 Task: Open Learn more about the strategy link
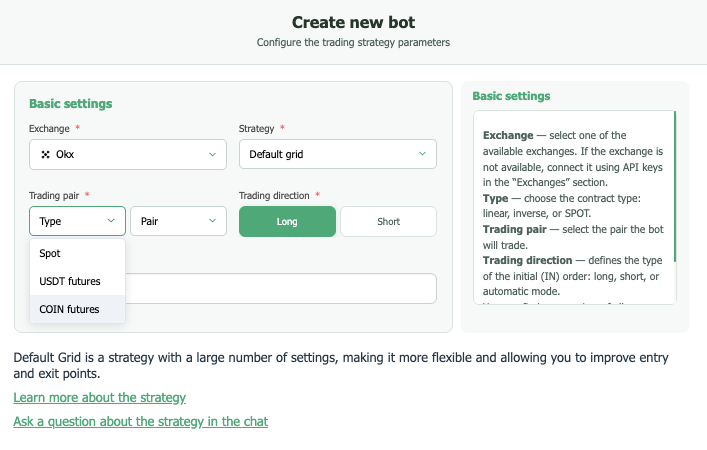(x=99, y=398)
